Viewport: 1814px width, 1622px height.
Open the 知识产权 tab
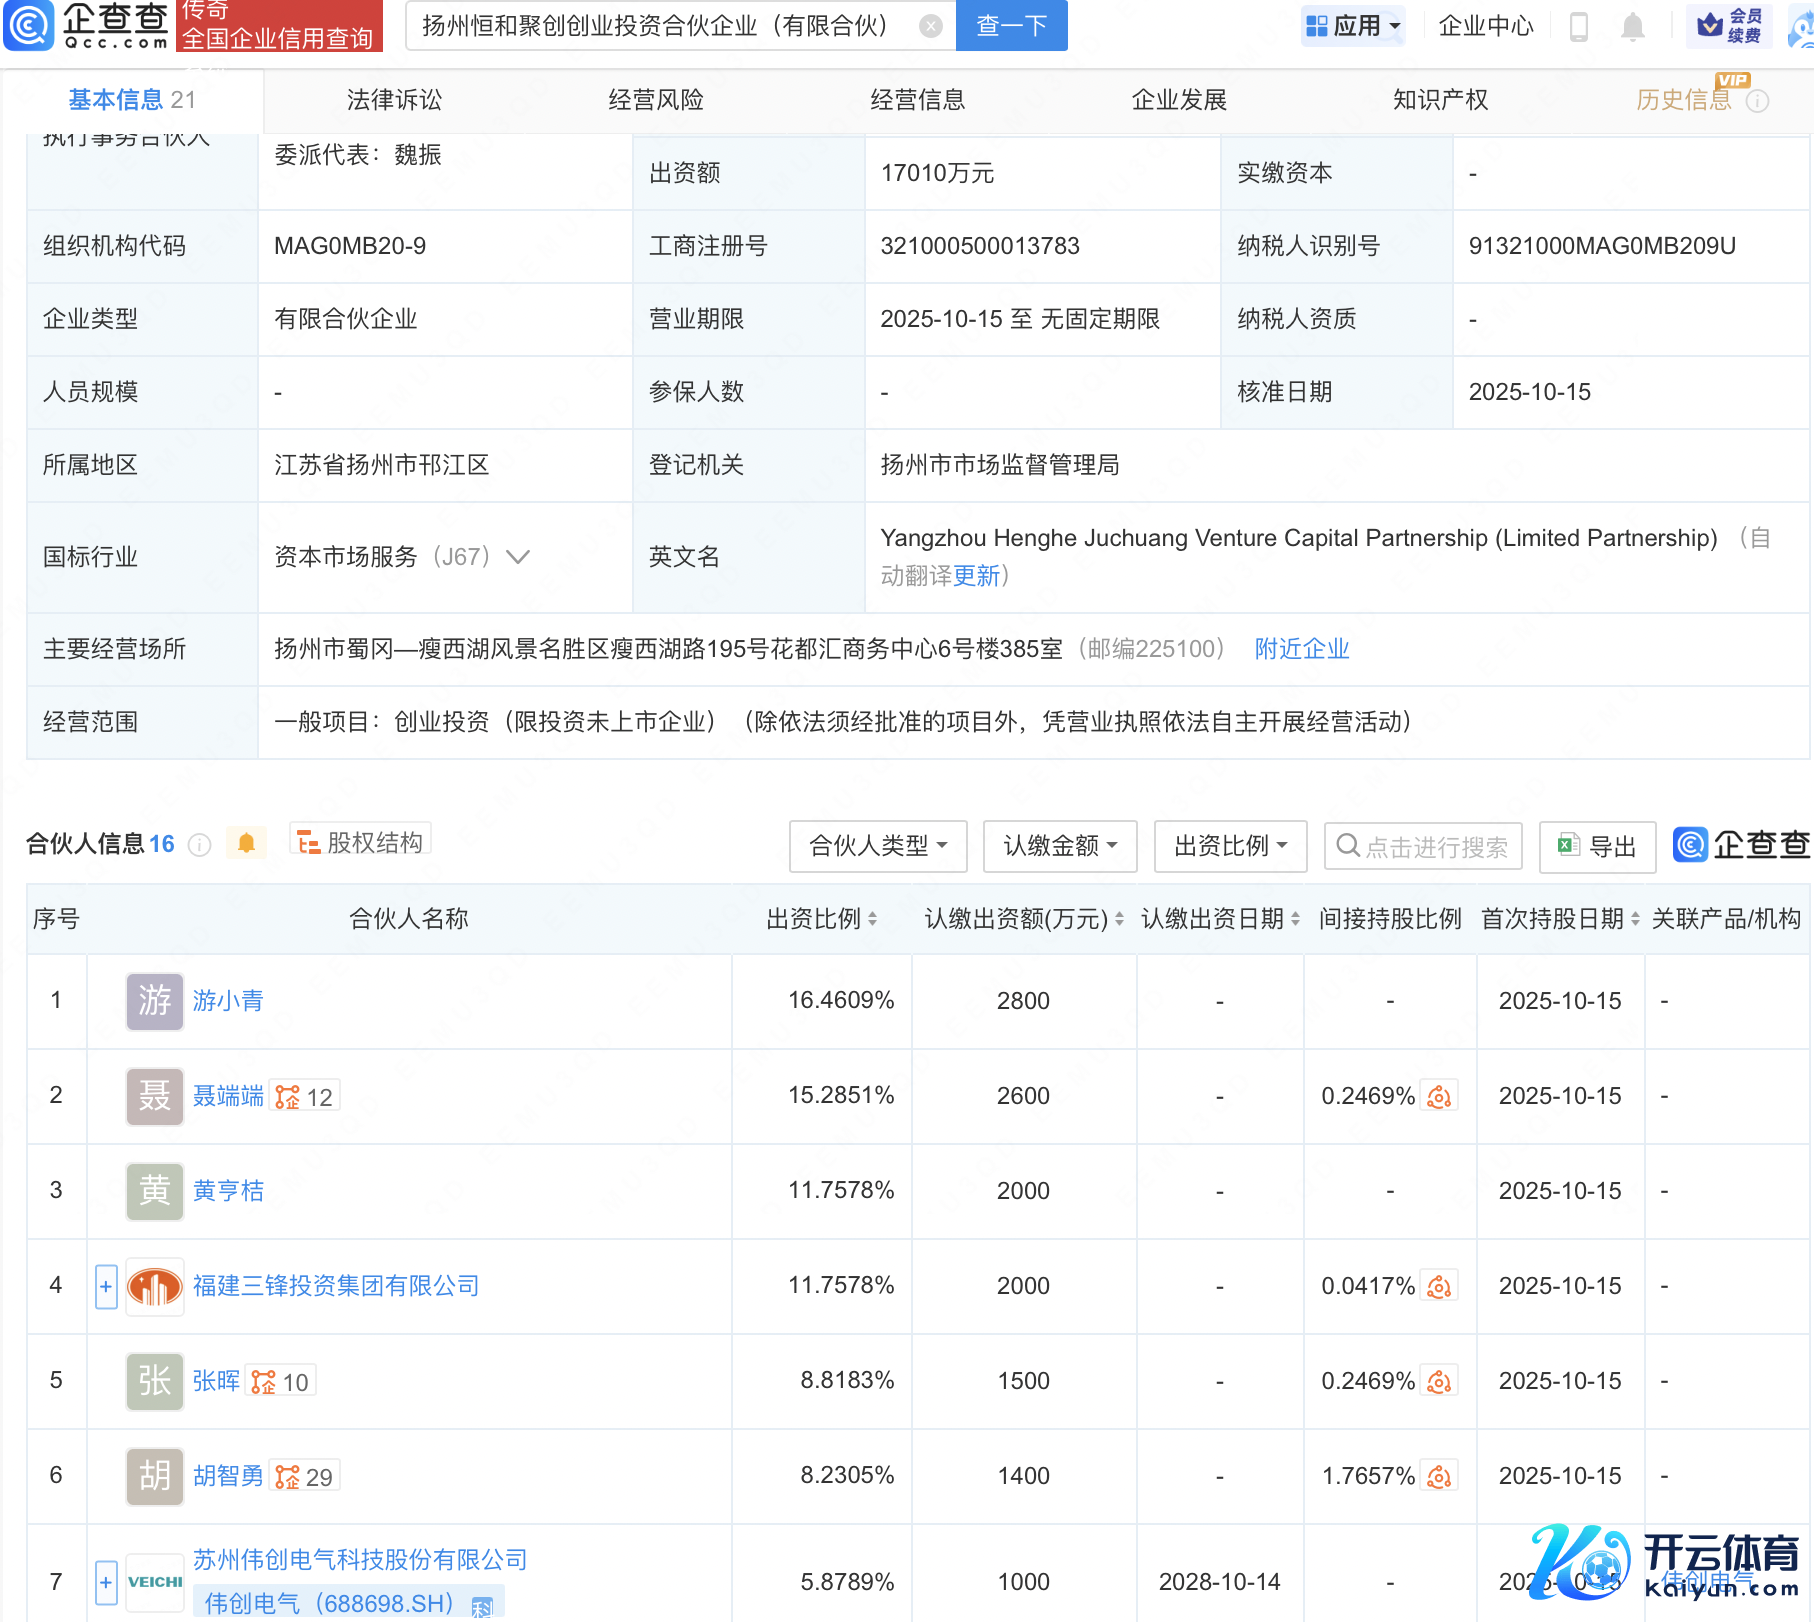coord(1440,100)
